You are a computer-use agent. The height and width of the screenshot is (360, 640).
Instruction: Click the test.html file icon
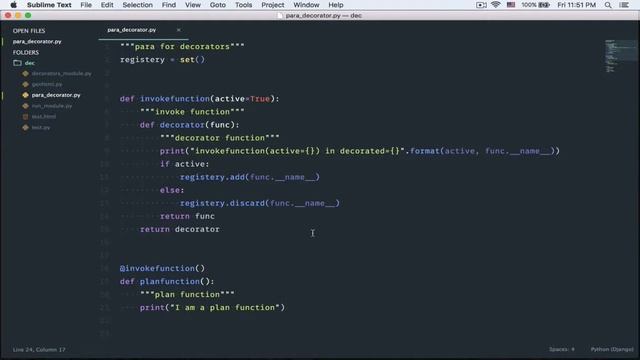[x=26, y=117]
